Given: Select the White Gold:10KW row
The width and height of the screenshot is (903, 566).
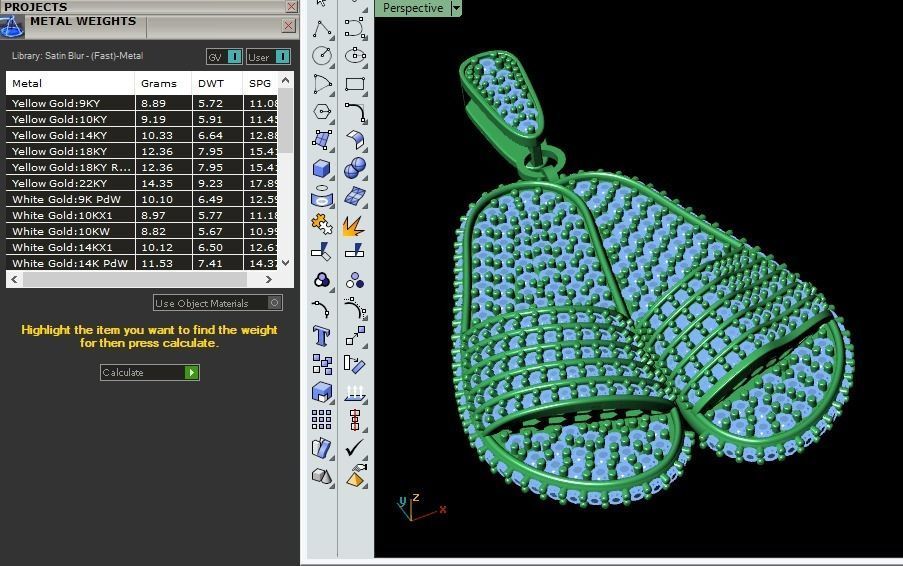Looking at the screenshot, I should coord(142,231).
